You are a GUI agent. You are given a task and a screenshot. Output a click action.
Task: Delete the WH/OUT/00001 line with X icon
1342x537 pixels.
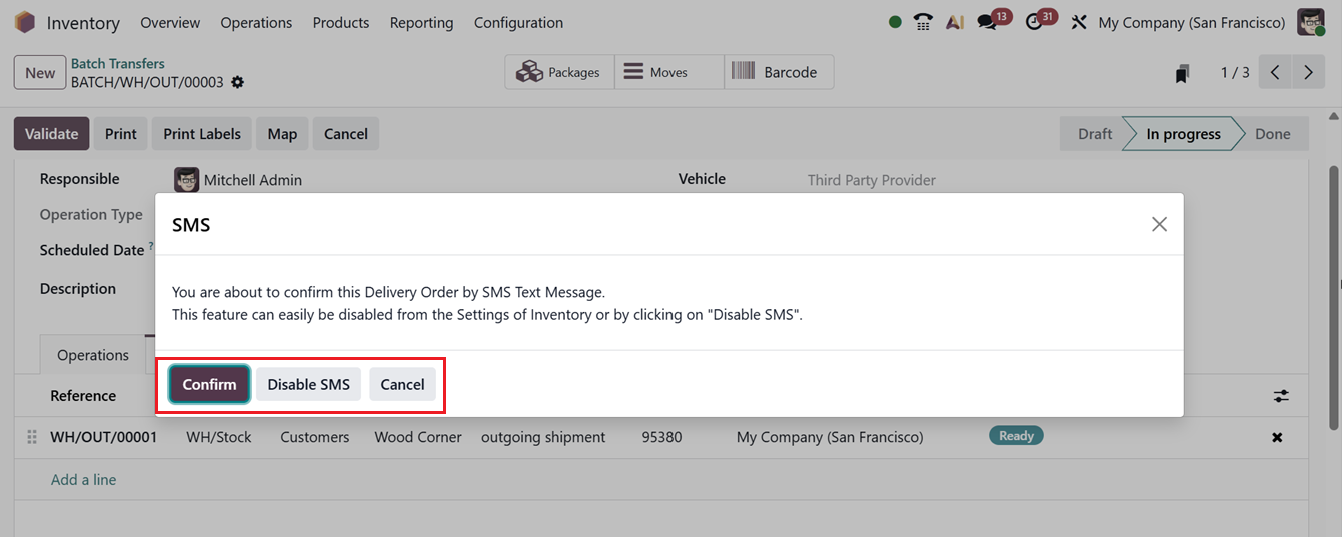pos(1277,437)
